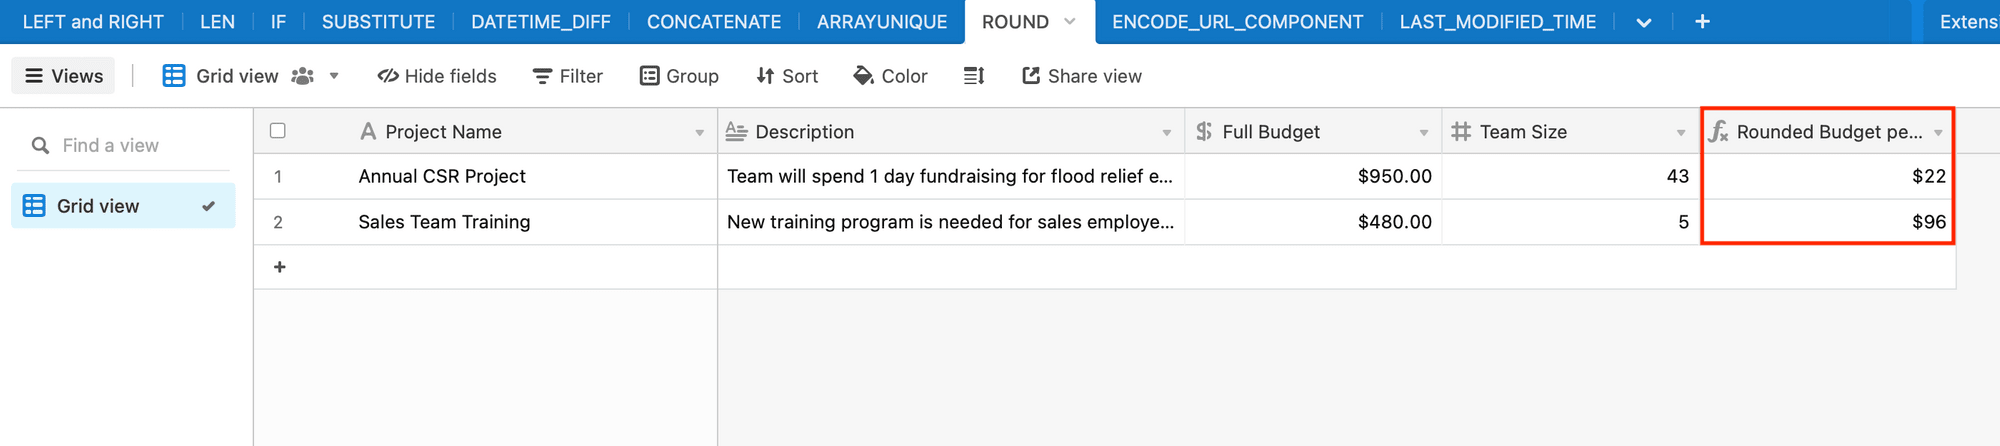The width and height of the screenshot is (2000, 446).
Task: Click the Group records icon
Action: pos(649,76)
